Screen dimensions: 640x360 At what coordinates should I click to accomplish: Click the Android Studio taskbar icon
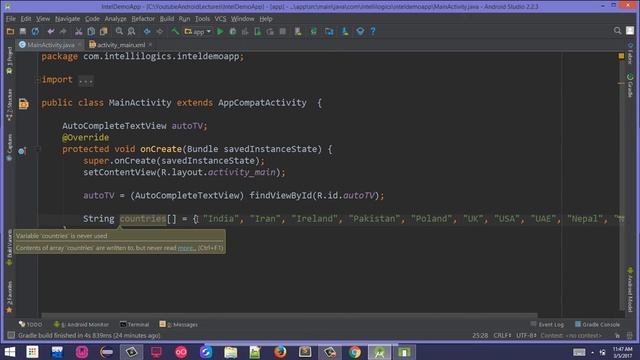click(380, 352)
